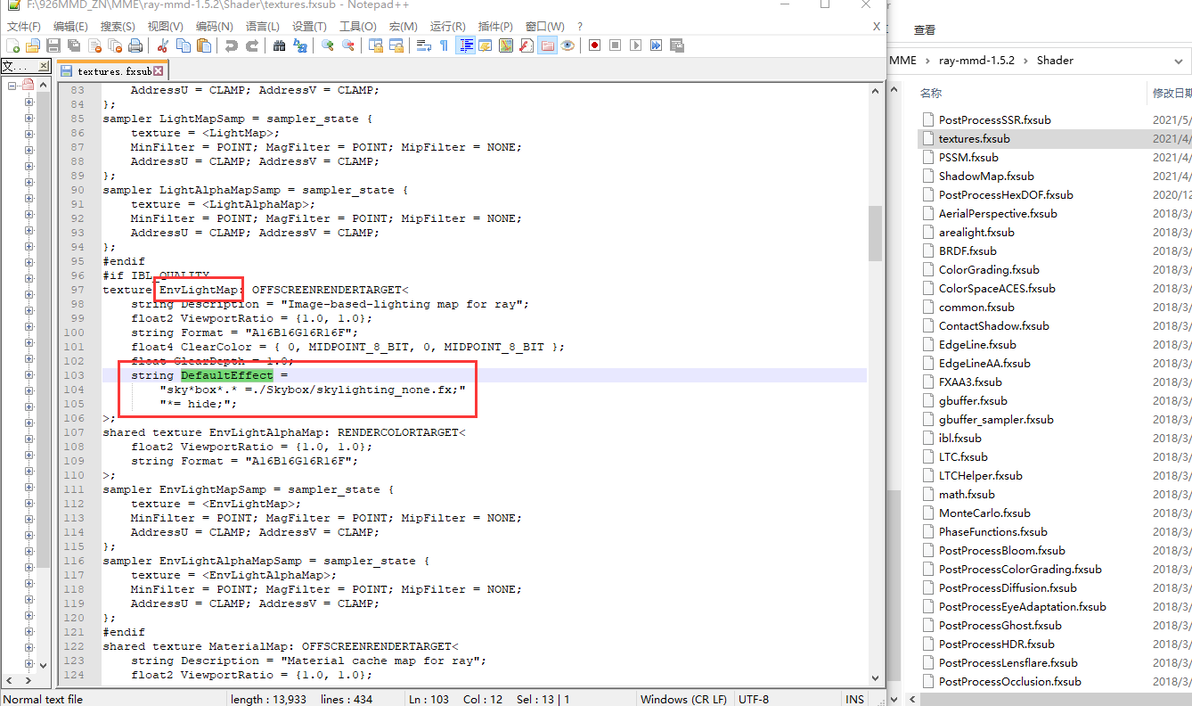Sort Explorer files by 名称 column

tap(930, 93)
